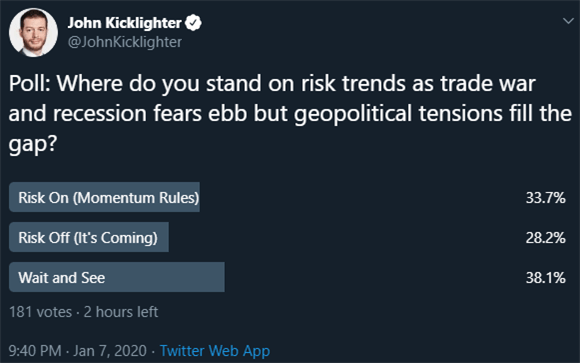Screen dimensions: 580x363
Task: Click the @JohnKicklighter handle
Action: pyautogui.click(x=125, y=42)
